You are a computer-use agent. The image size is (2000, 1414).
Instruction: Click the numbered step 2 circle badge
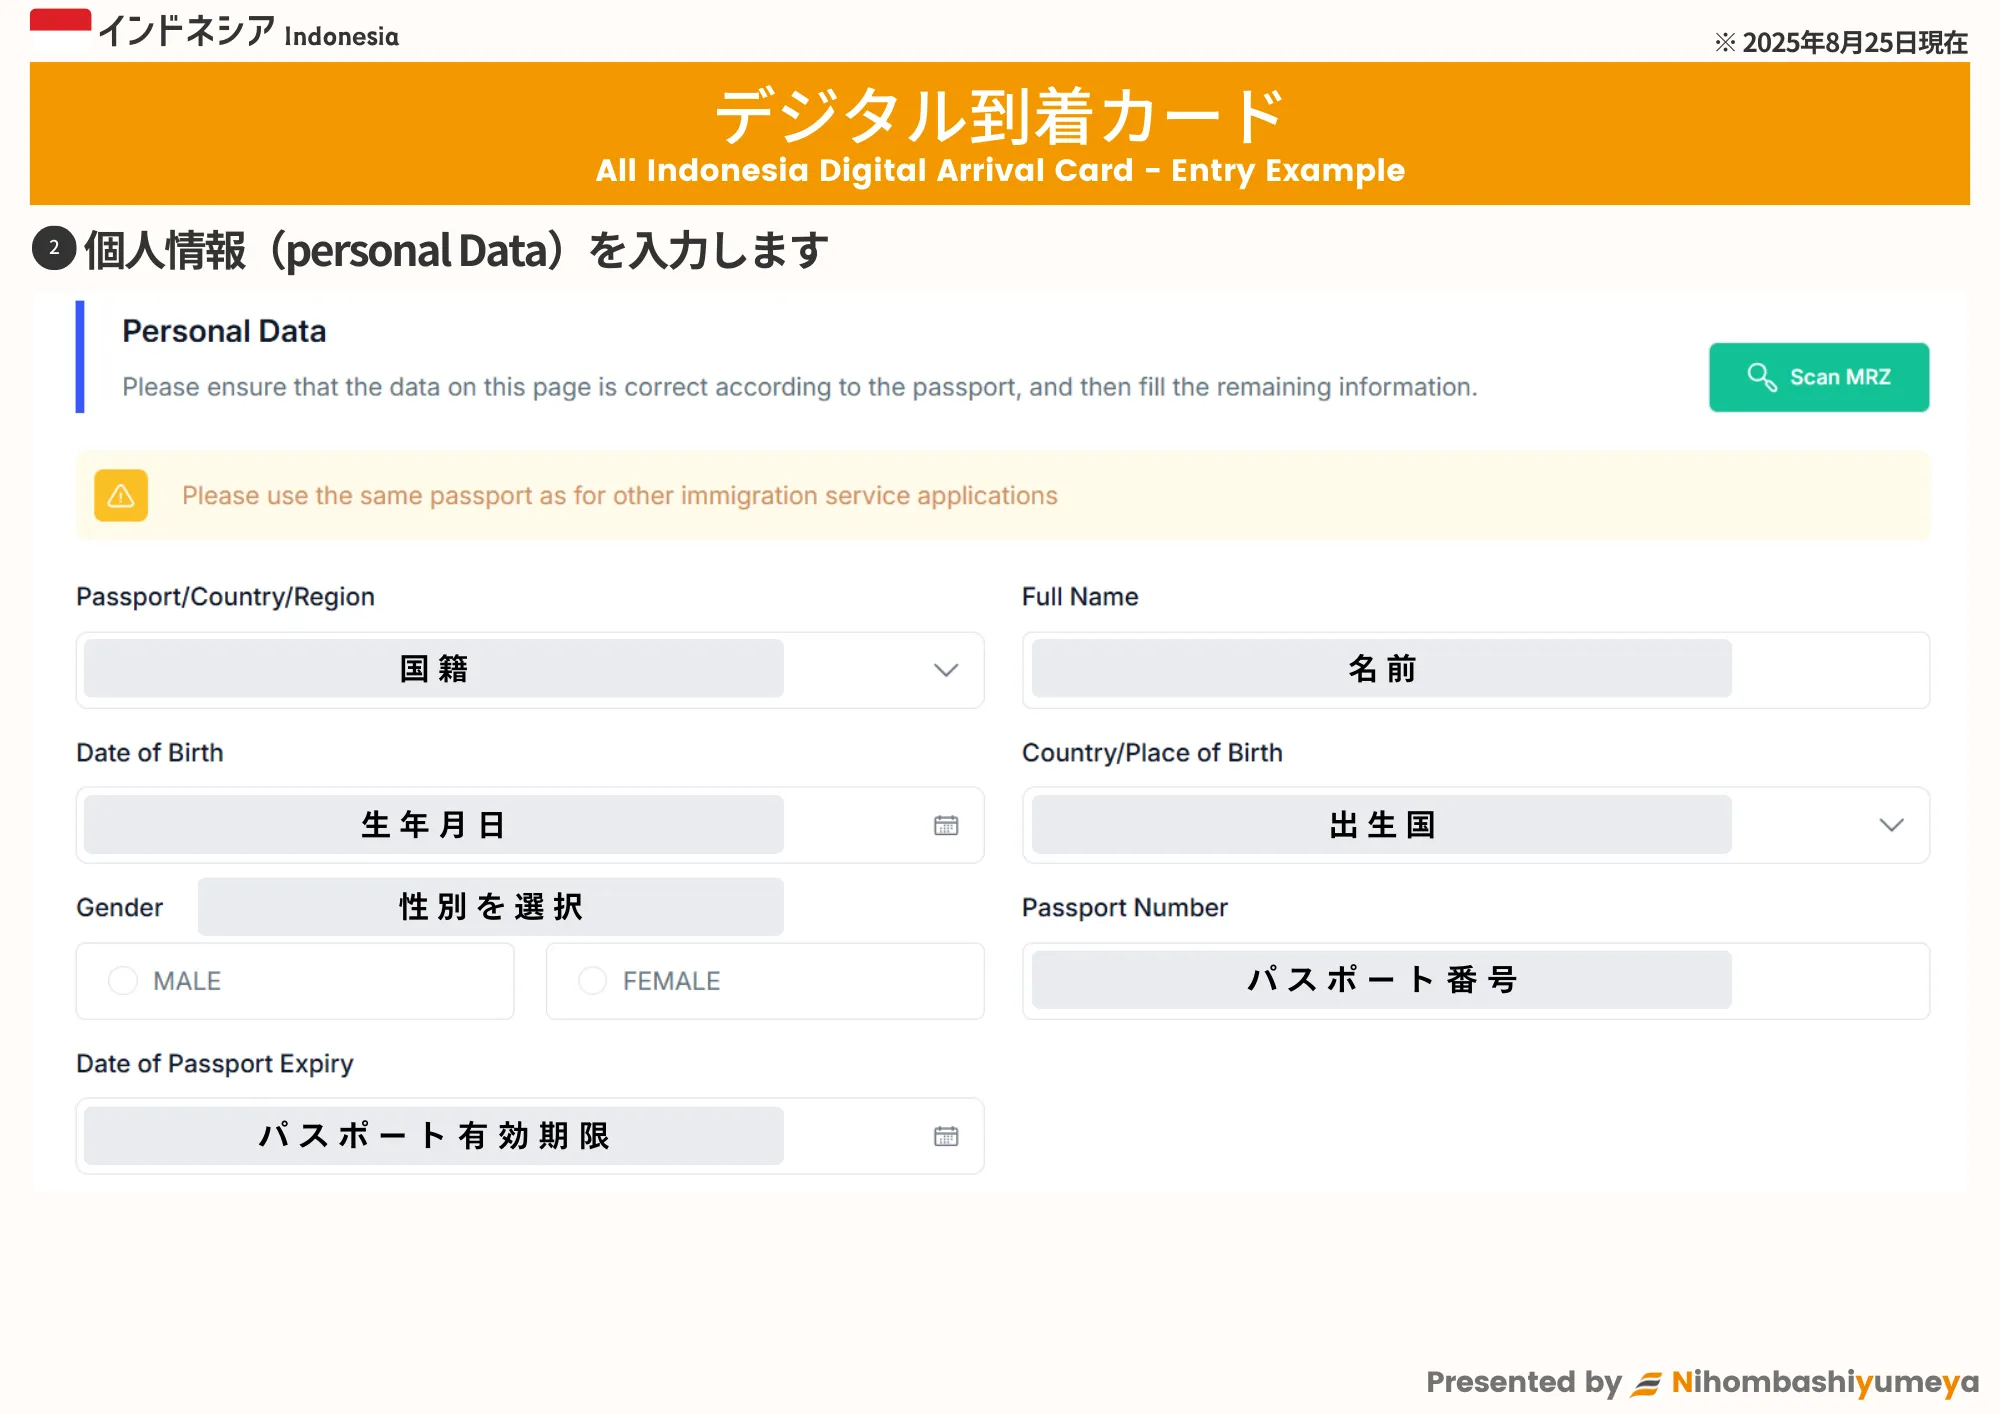54,248
